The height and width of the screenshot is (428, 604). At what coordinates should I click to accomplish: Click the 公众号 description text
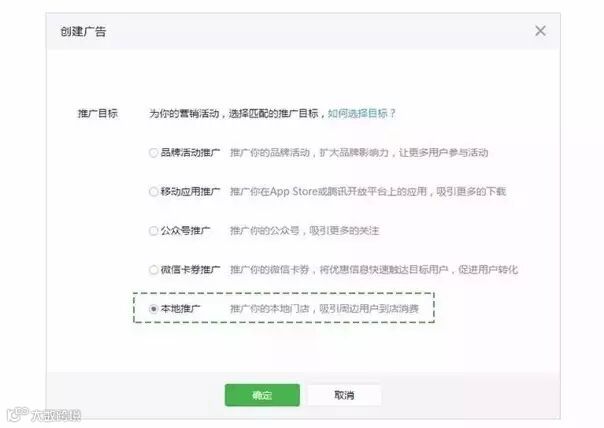305,231
